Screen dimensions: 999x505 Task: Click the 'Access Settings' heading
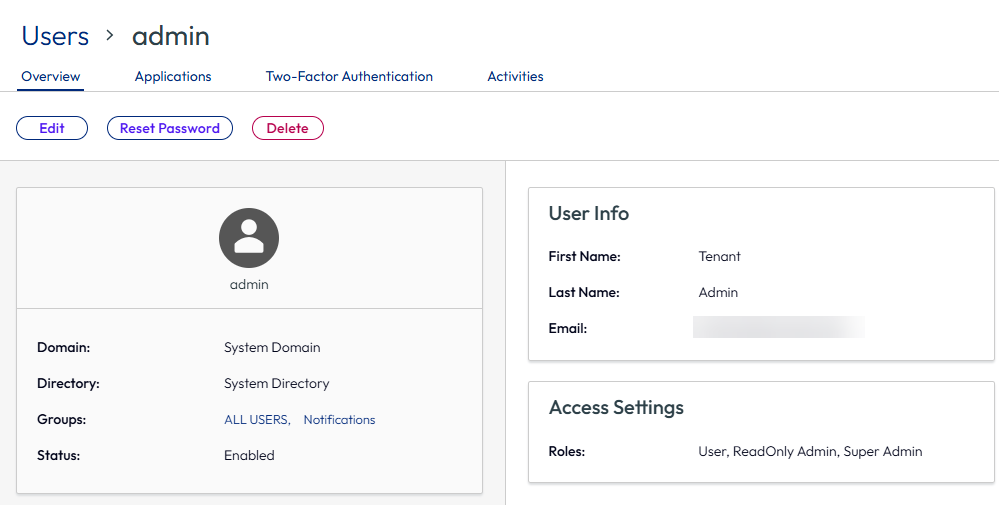(616, 408)
